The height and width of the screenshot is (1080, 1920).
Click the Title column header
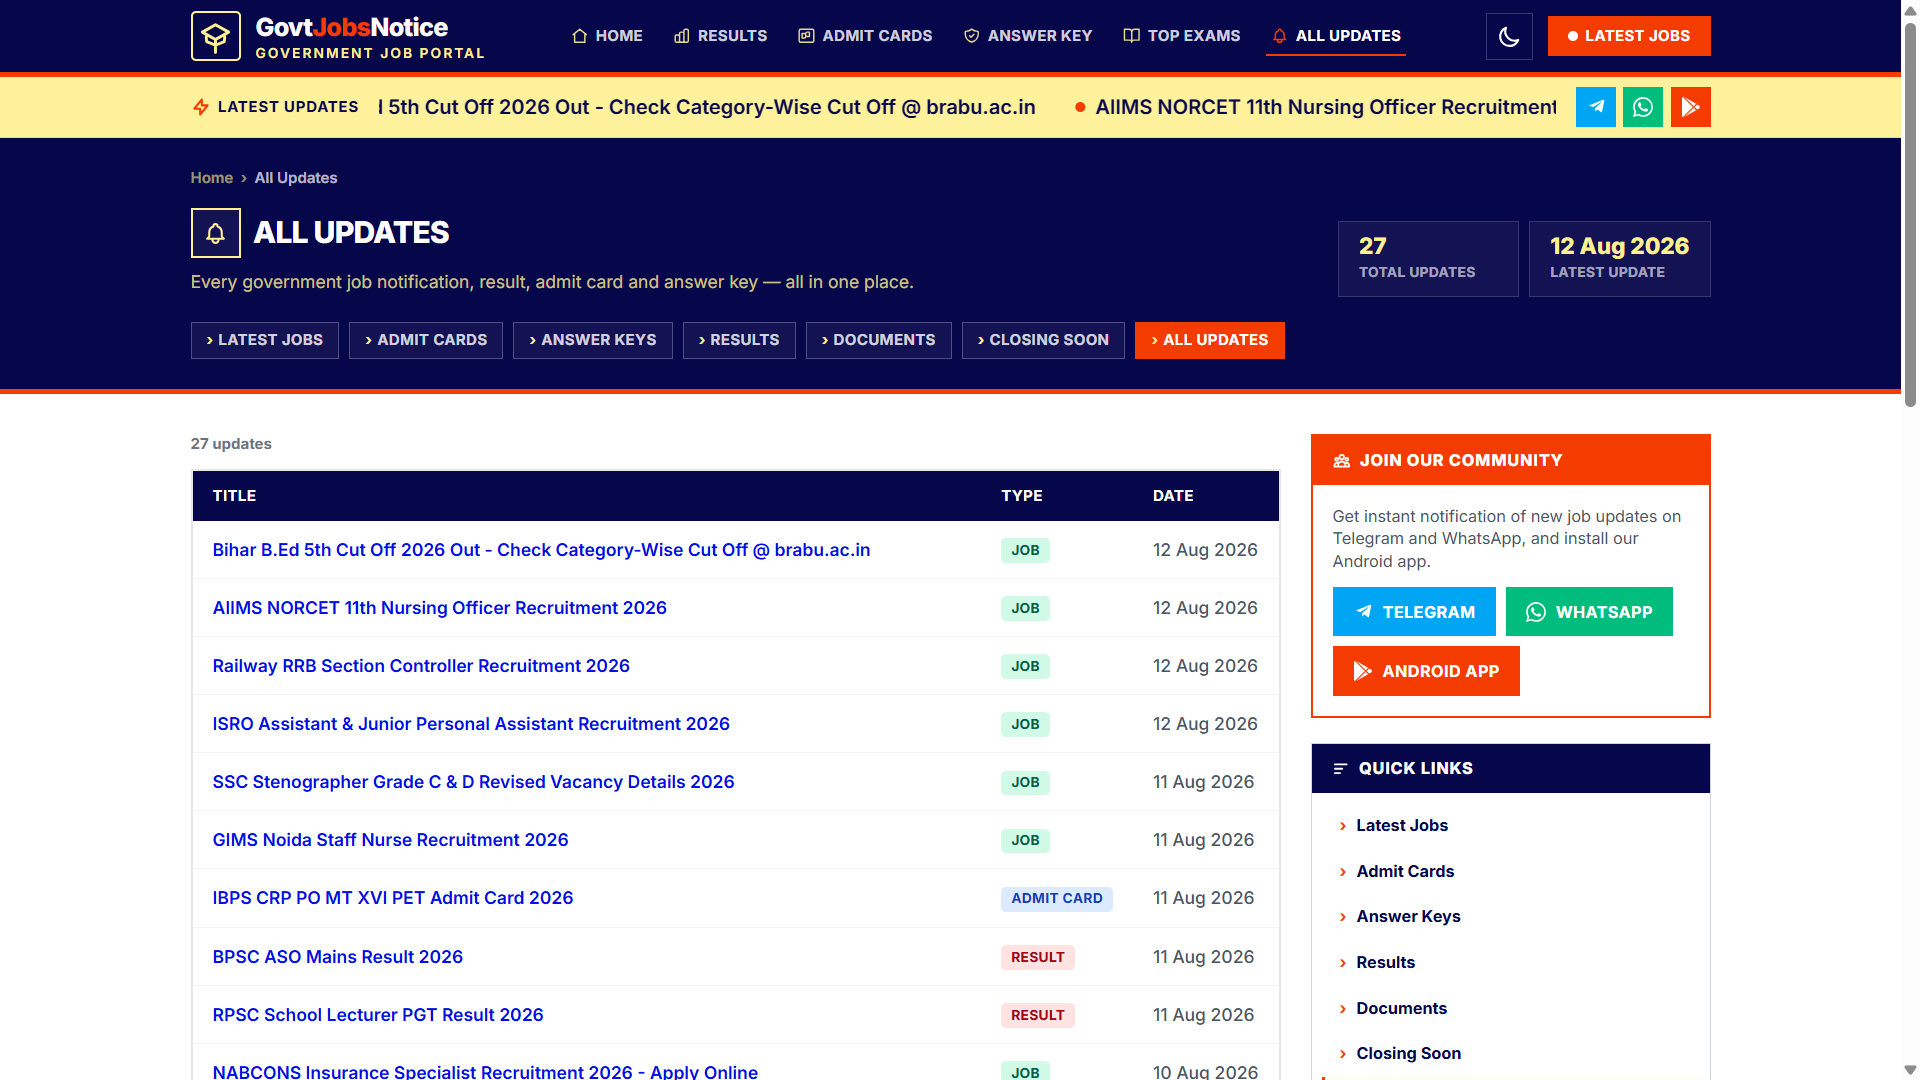click(234, 496)
